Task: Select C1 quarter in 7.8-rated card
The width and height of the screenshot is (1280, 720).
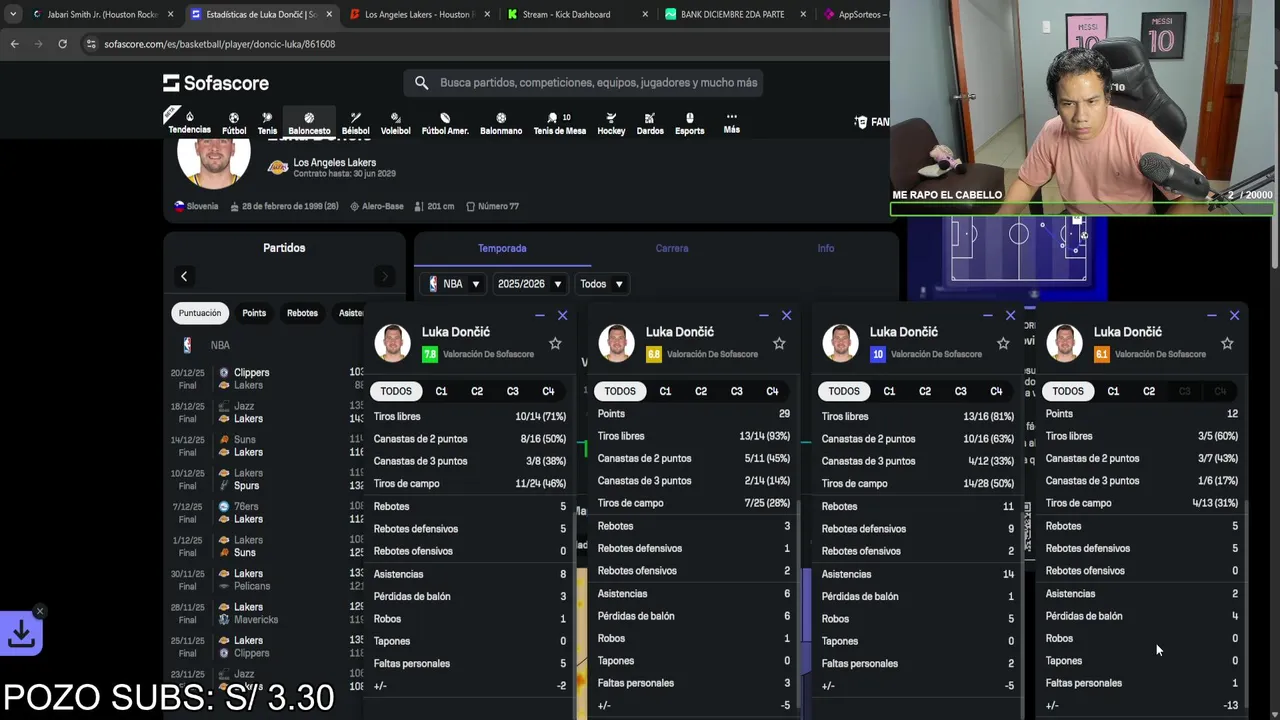Action: pos(441,391)
